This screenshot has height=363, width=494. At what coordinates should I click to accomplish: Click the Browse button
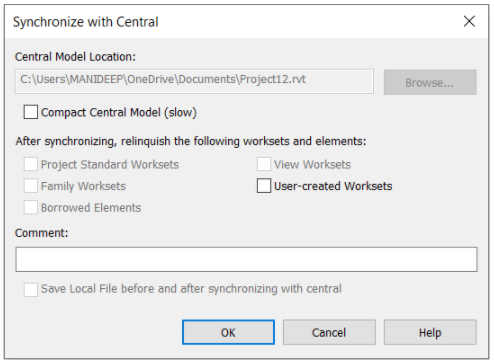[x=430, y=82]
